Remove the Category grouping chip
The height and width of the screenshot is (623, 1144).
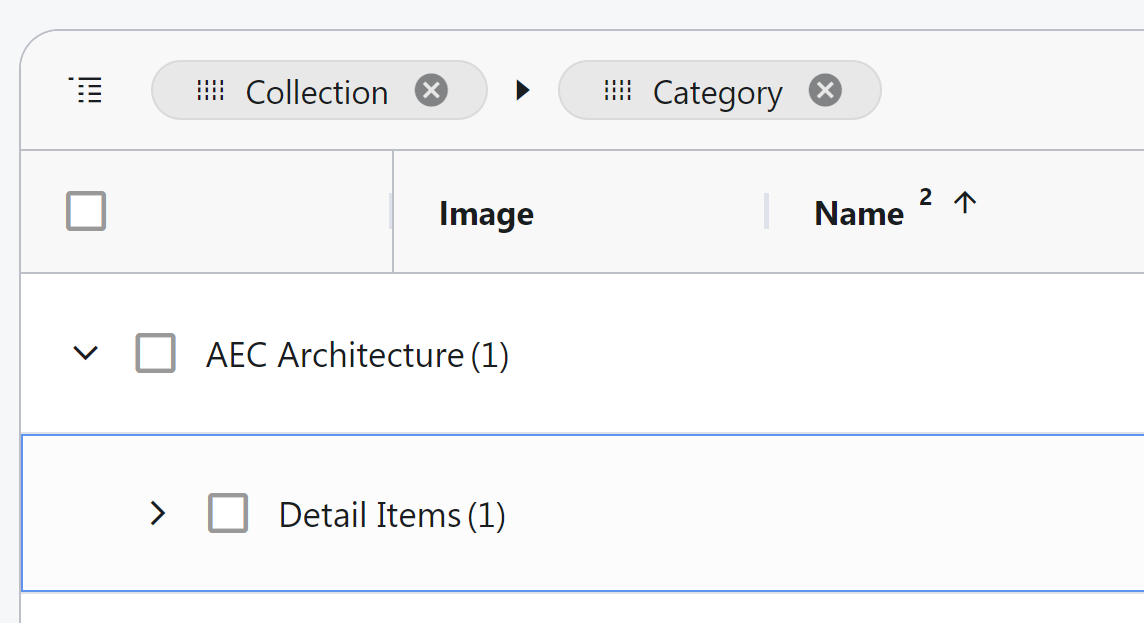pyautogui.click(x=825, y=91)
